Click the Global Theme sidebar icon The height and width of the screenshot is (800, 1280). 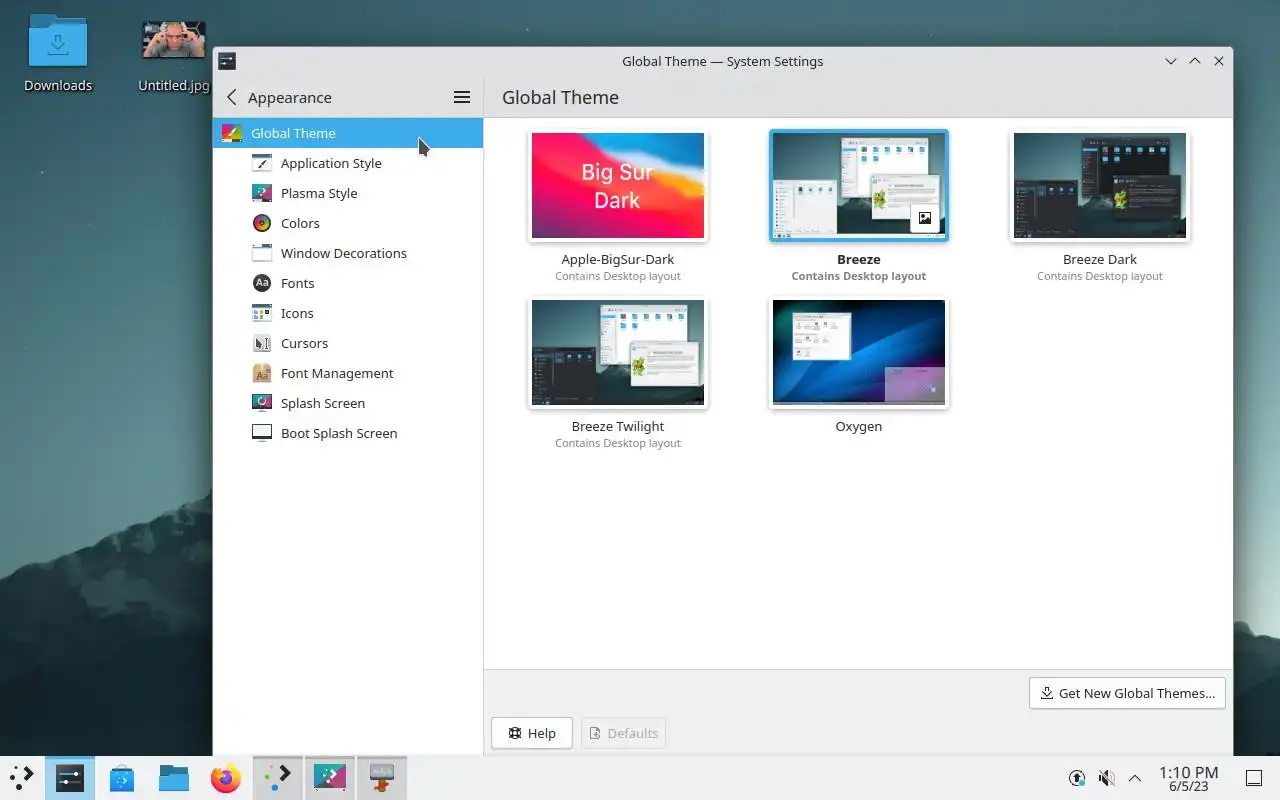click(231, 133)
